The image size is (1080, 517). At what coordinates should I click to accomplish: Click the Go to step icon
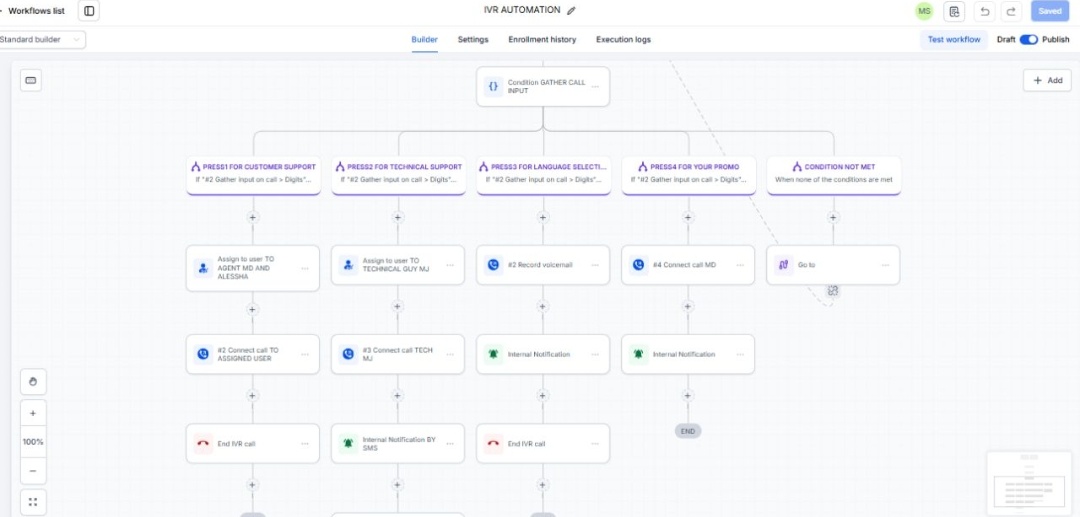click(784, 264)
